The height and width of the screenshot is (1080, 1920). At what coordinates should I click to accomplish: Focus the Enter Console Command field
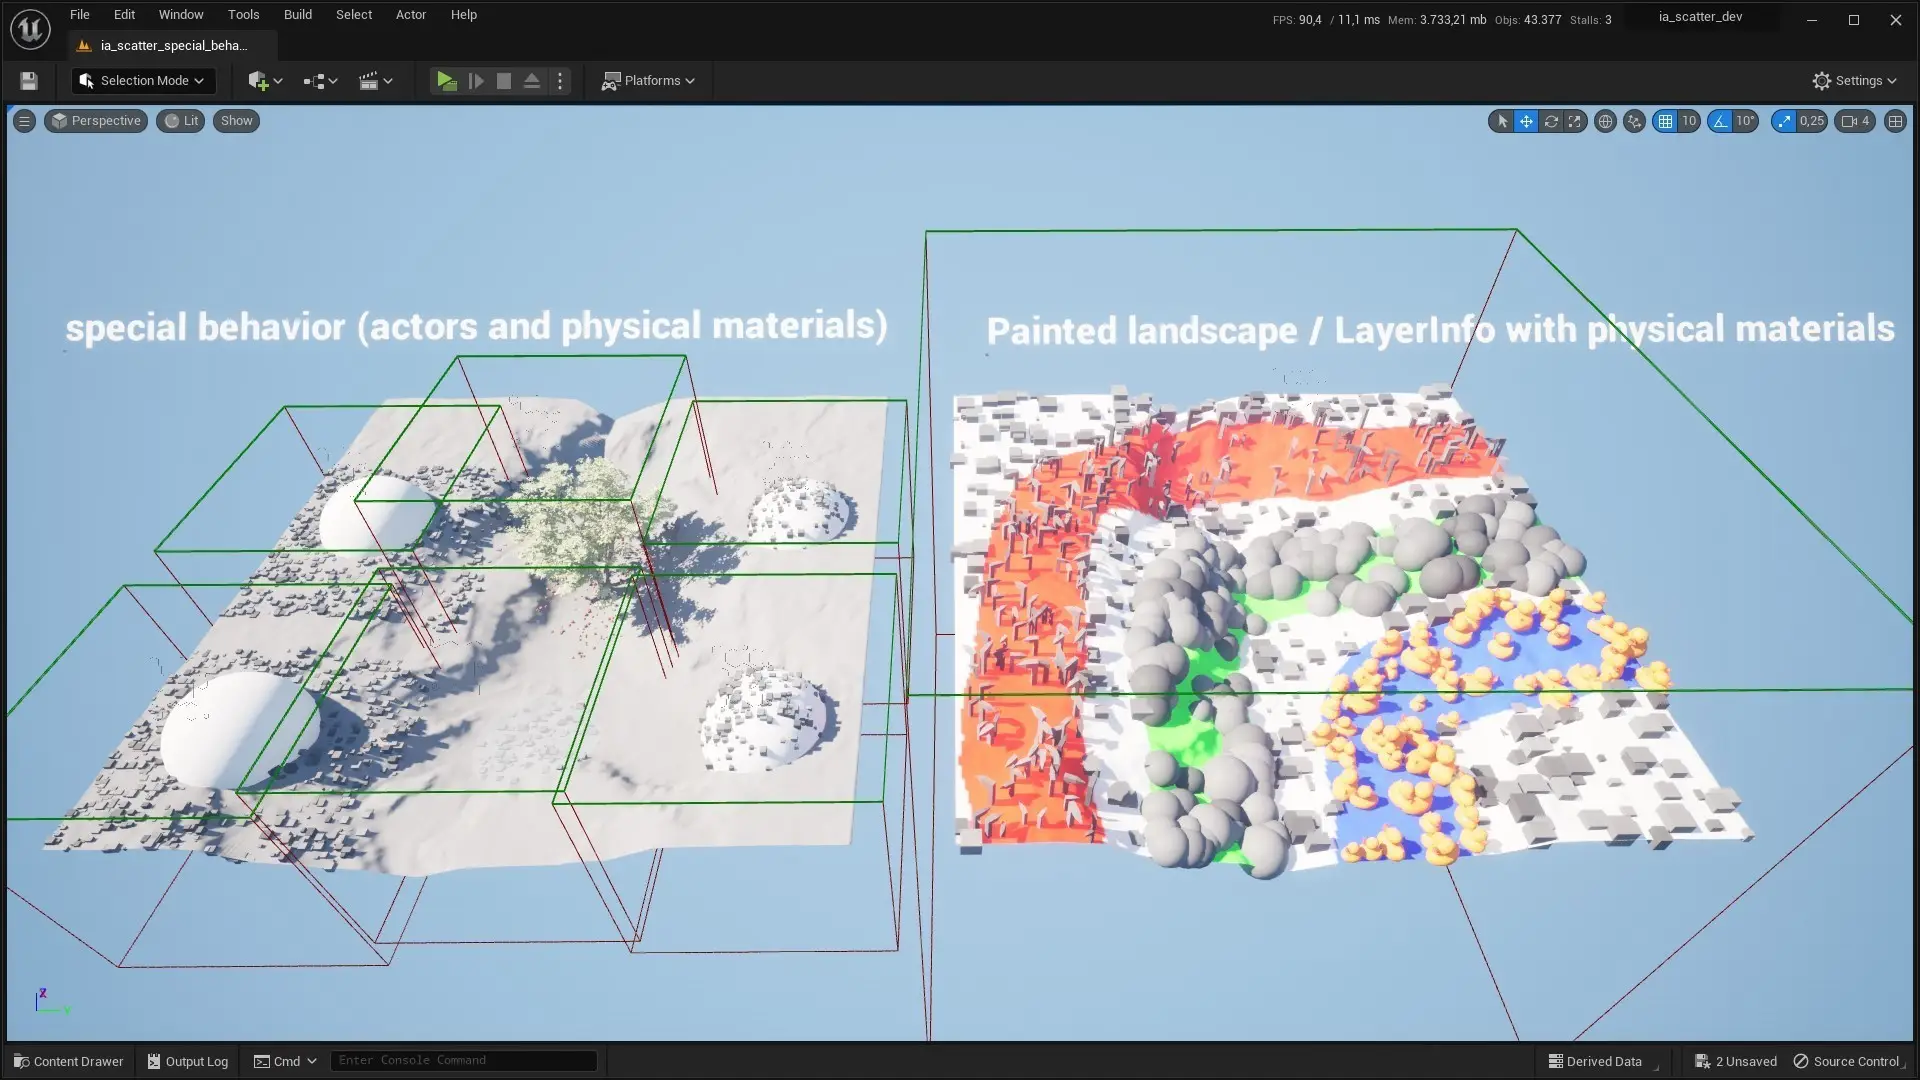coord(464,1060)
